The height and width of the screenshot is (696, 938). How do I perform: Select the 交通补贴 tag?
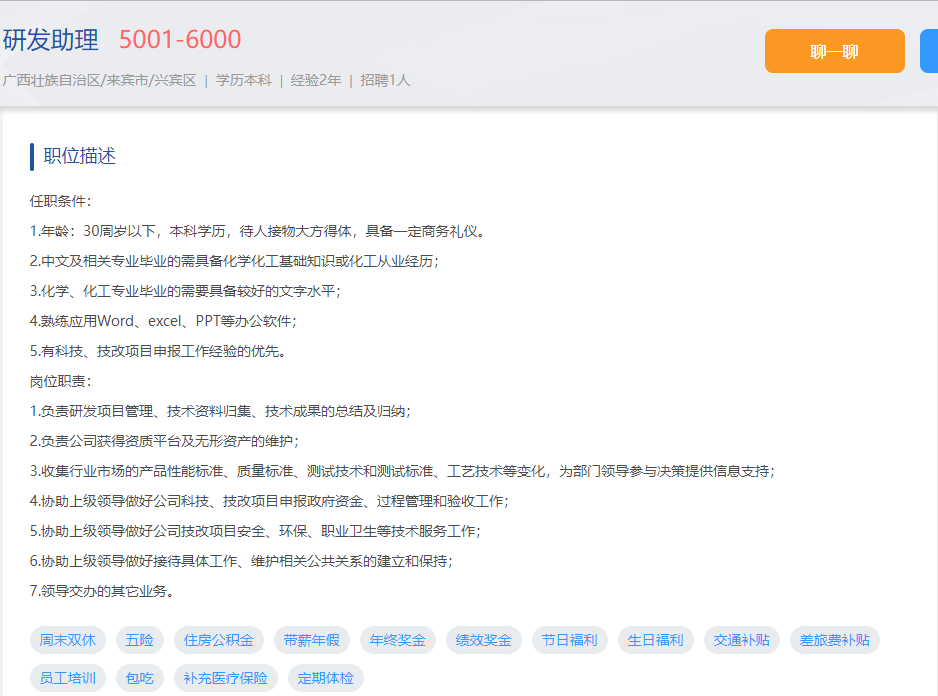point(742,640)
